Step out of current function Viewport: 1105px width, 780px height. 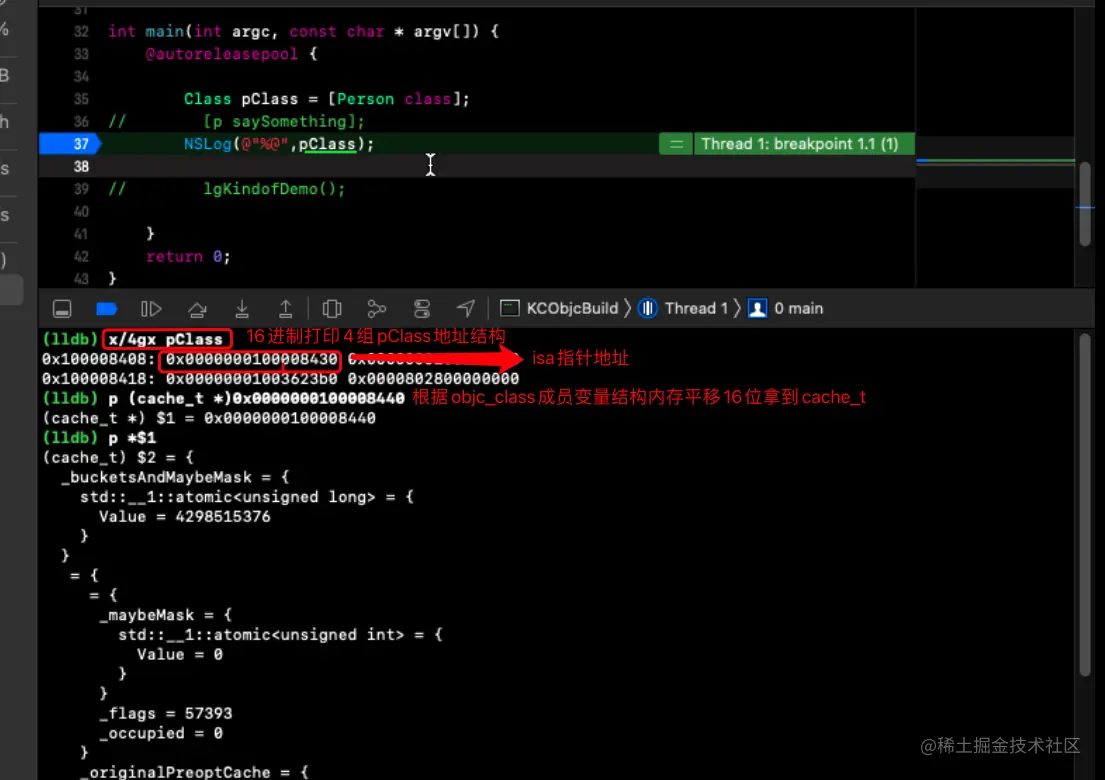285,309
